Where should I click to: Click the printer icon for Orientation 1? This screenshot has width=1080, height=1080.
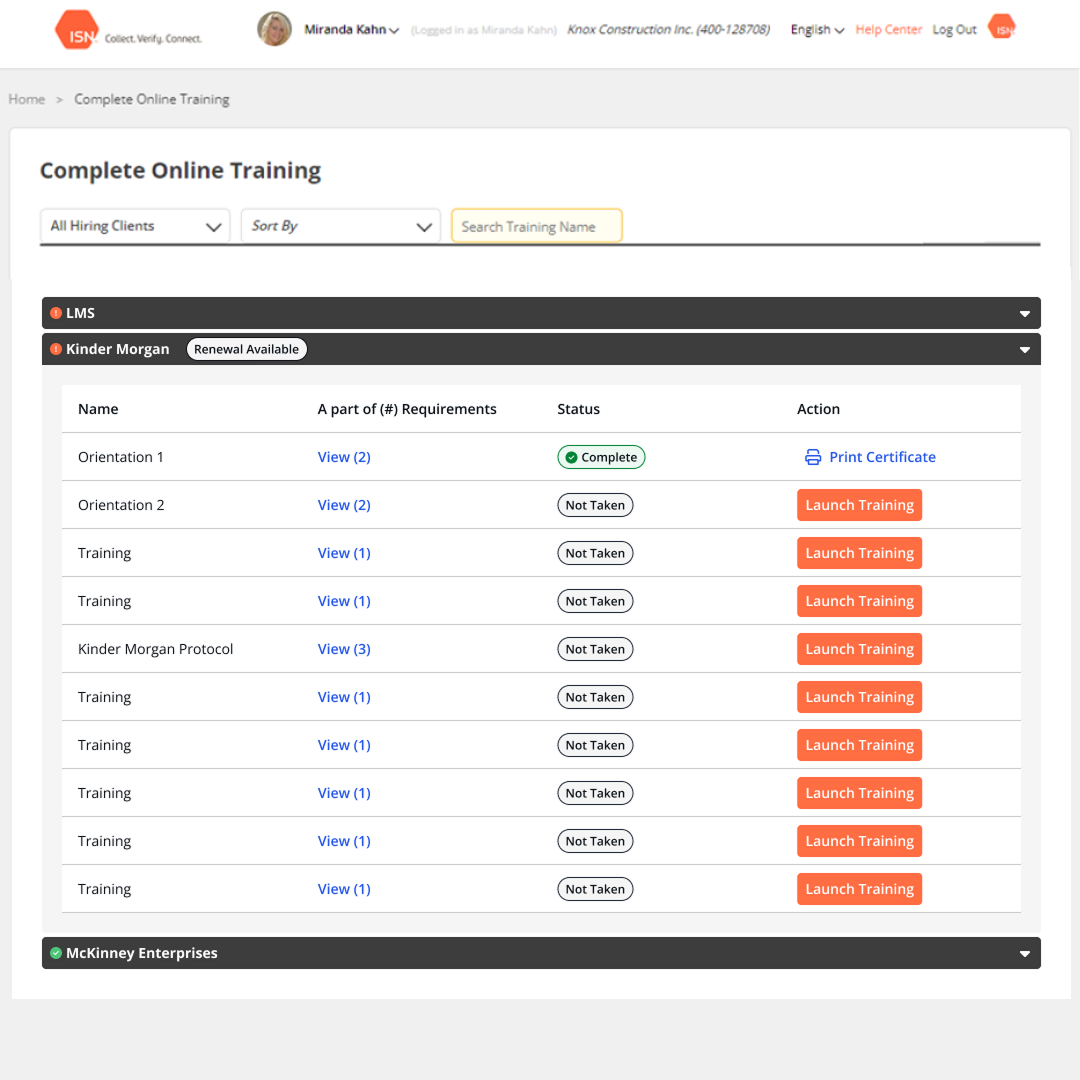point(813,457)
